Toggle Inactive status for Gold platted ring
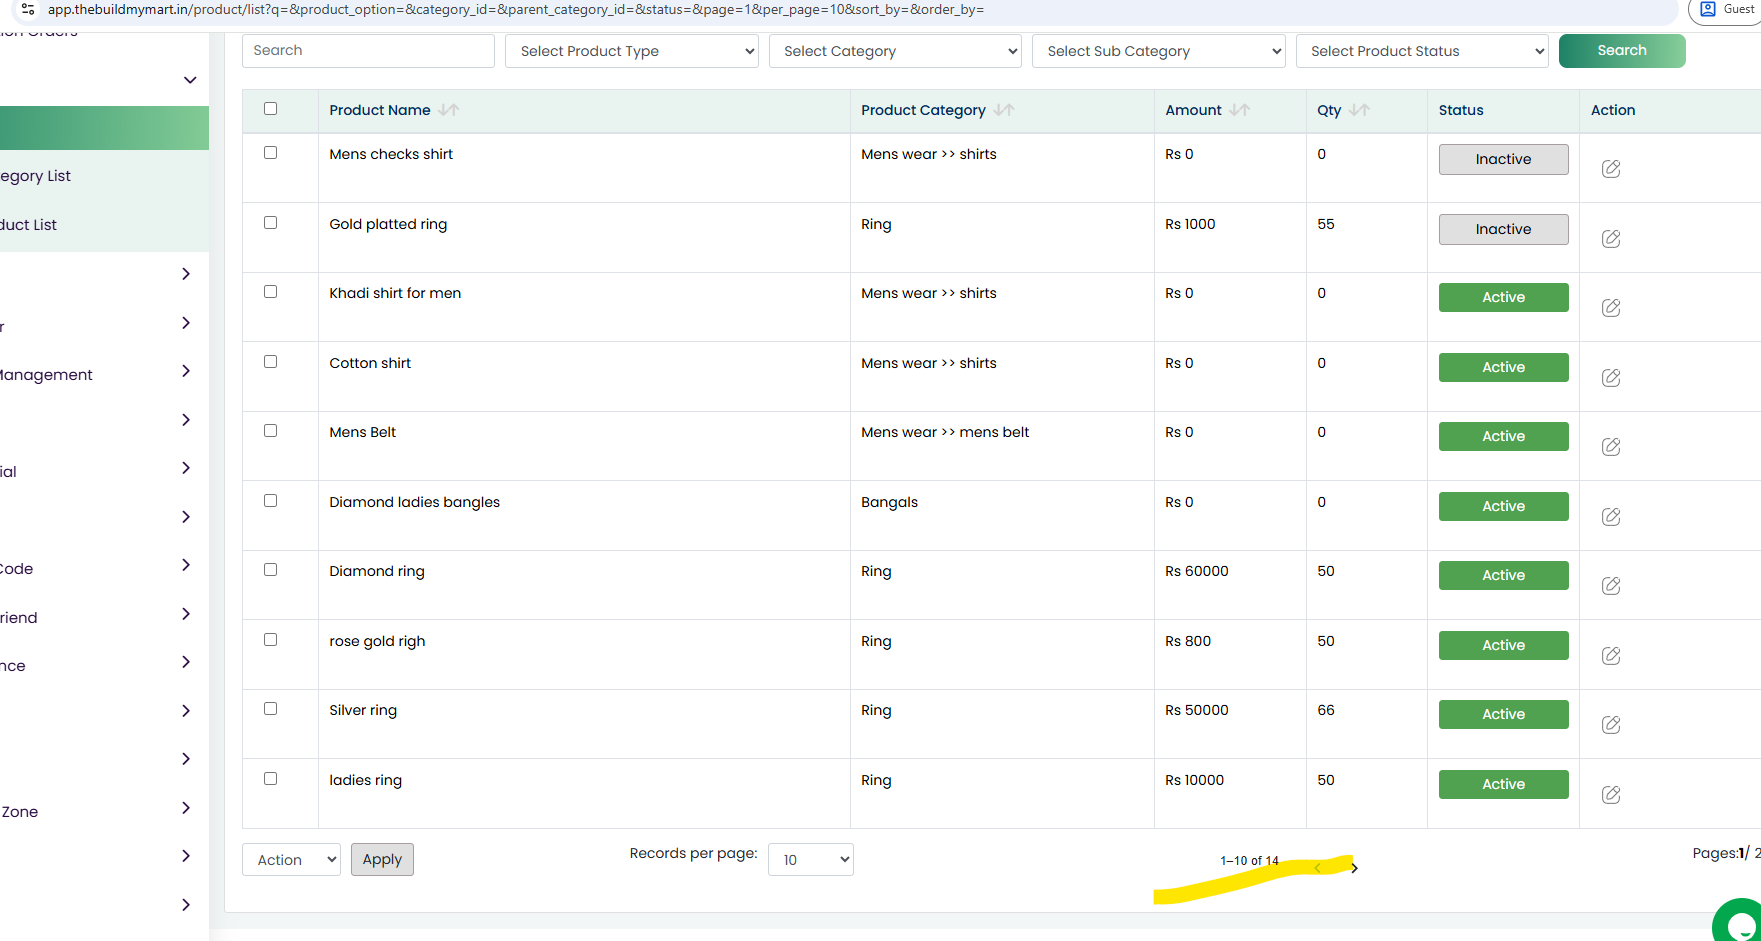The height and width of the screenshot is (941, 1761). (1503, 230)
